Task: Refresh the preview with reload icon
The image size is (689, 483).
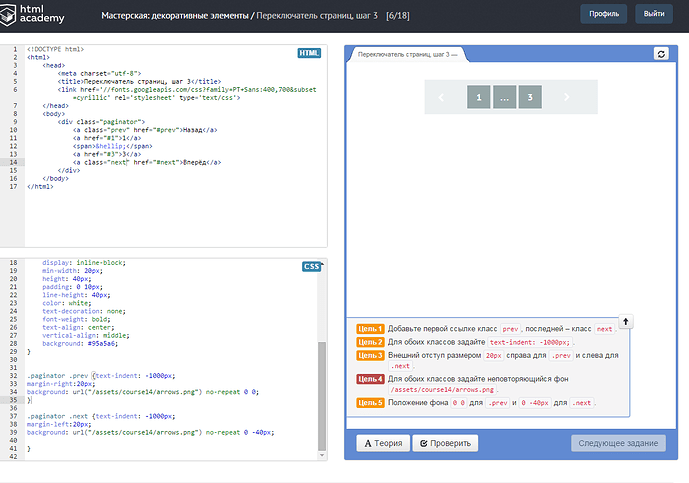Action: coord(661,54)
